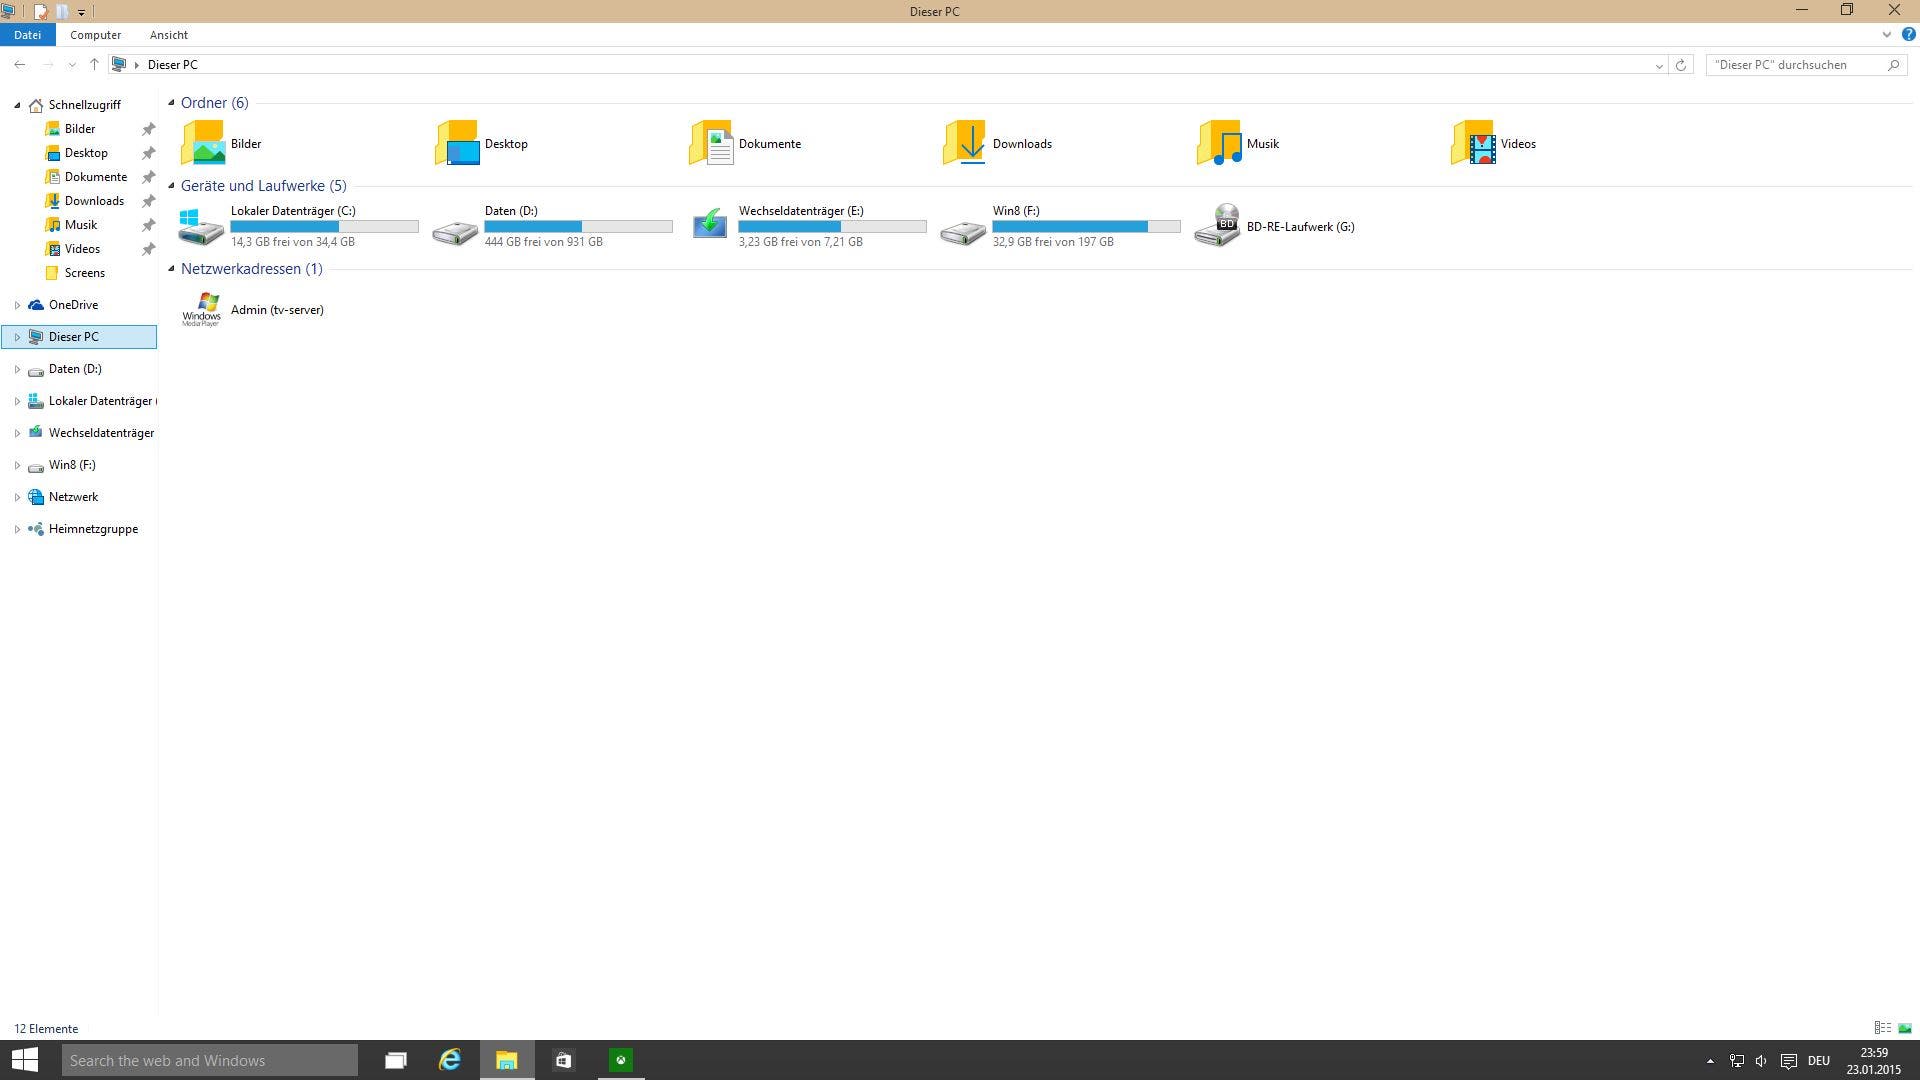This screenshot has height=1080, width=1920.
Task: Expand the ribbon with the chevron
Action: 1887,34
